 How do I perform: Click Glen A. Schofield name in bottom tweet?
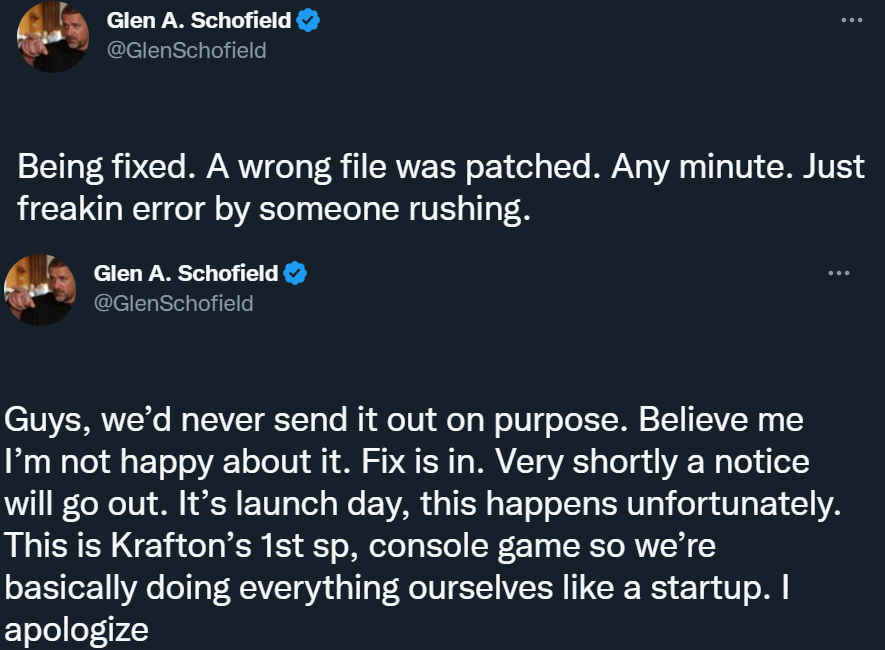186,273
